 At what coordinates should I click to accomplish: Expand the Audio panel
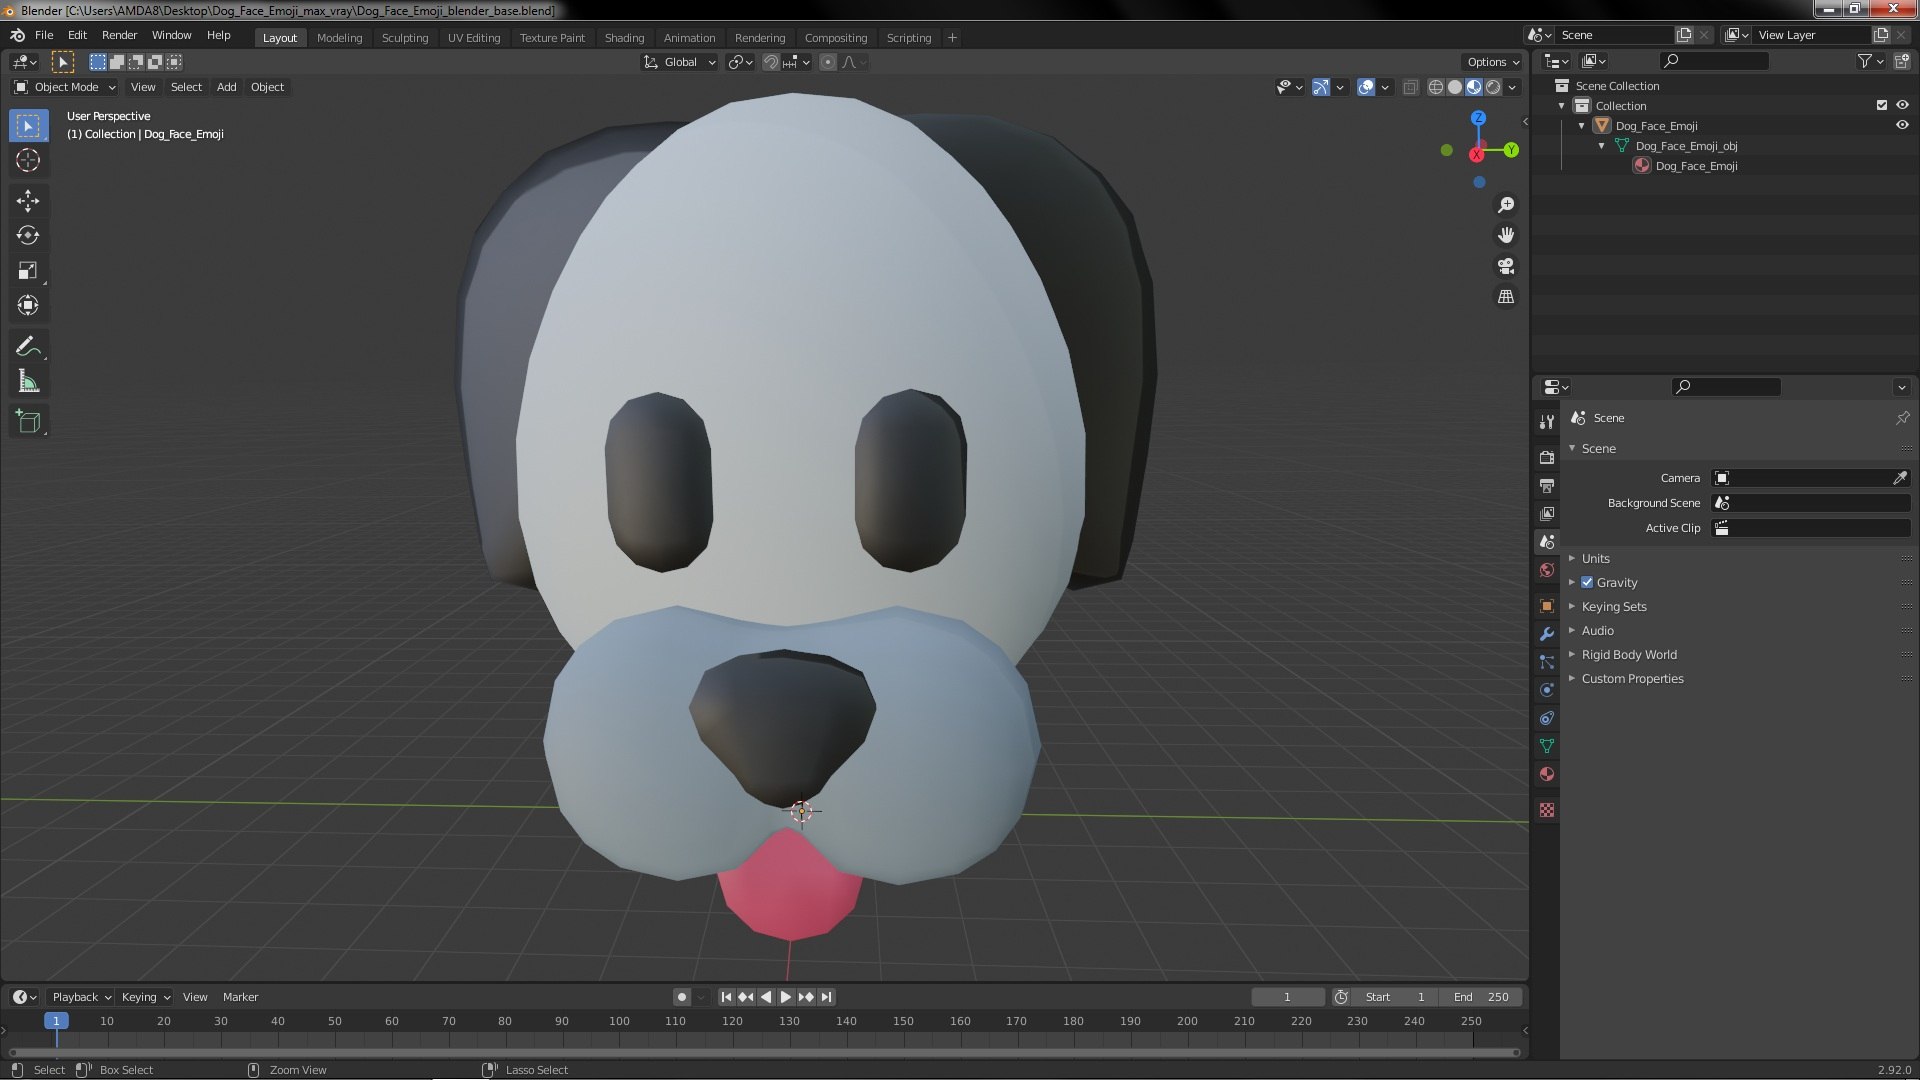point(1597,630)
